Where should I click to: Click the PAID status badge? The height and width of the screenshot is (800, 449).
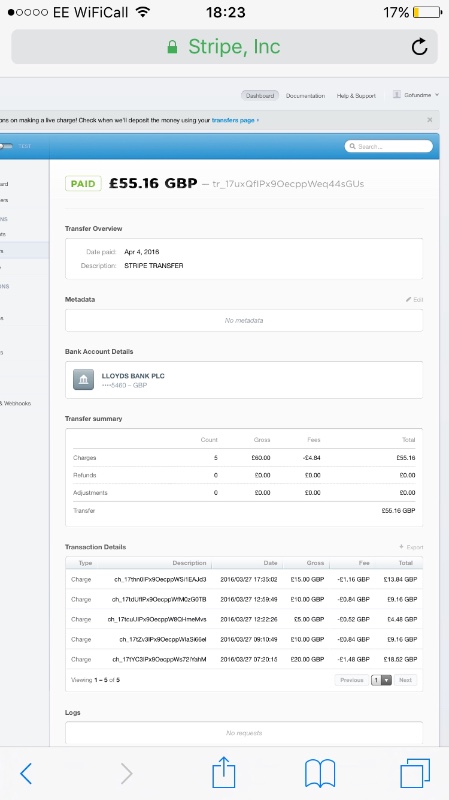tap(83, 184)
